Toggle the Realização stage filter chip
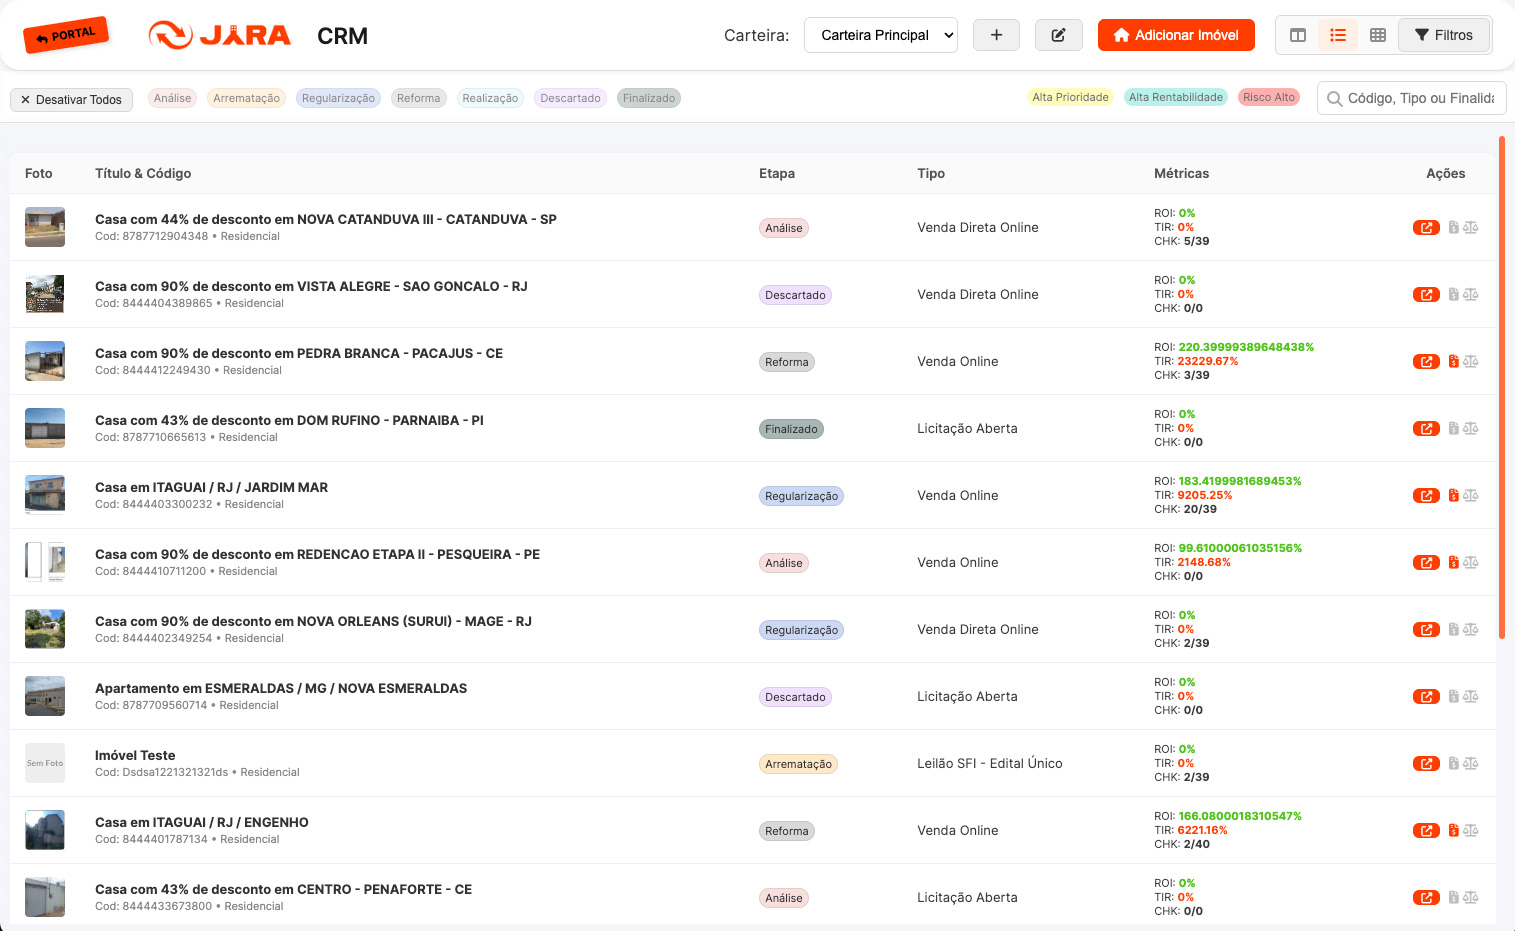The height and width of the screenshot is (931, 1515). (490, 98)
